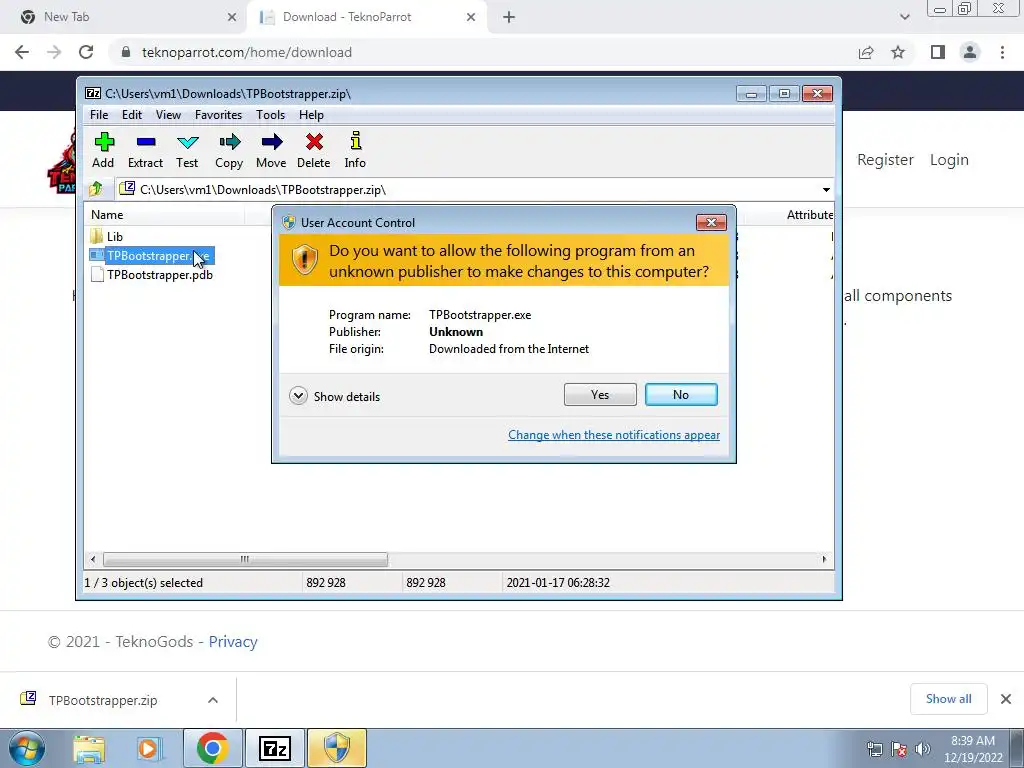Click the UAC shield taskbar icon

tap(337, 748)
